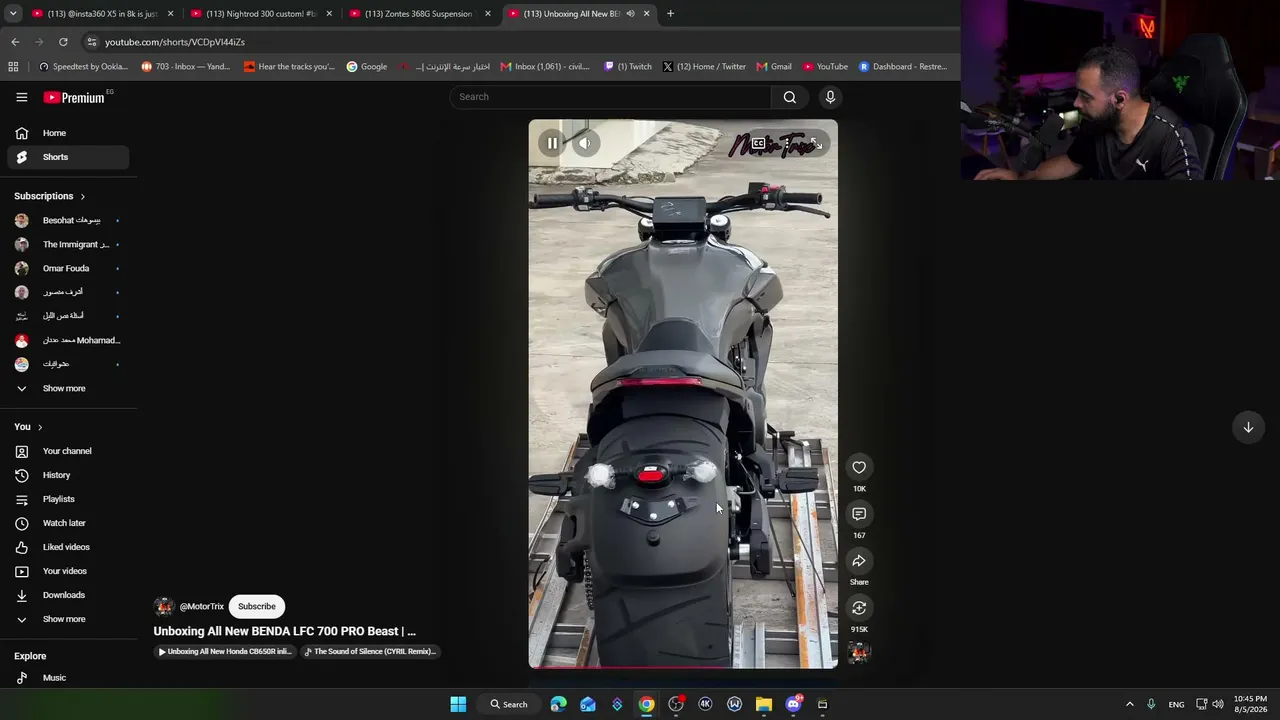Open The Immigrant subscription channel

pos(68,244)
